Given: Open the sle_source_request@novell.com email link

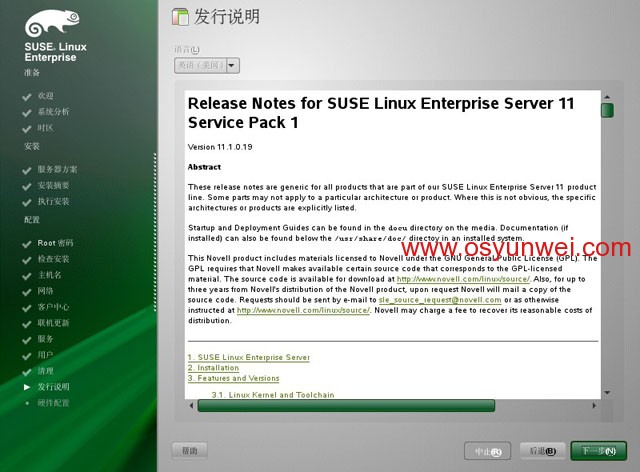Looking at the screenshot, I should pos(440,300).
